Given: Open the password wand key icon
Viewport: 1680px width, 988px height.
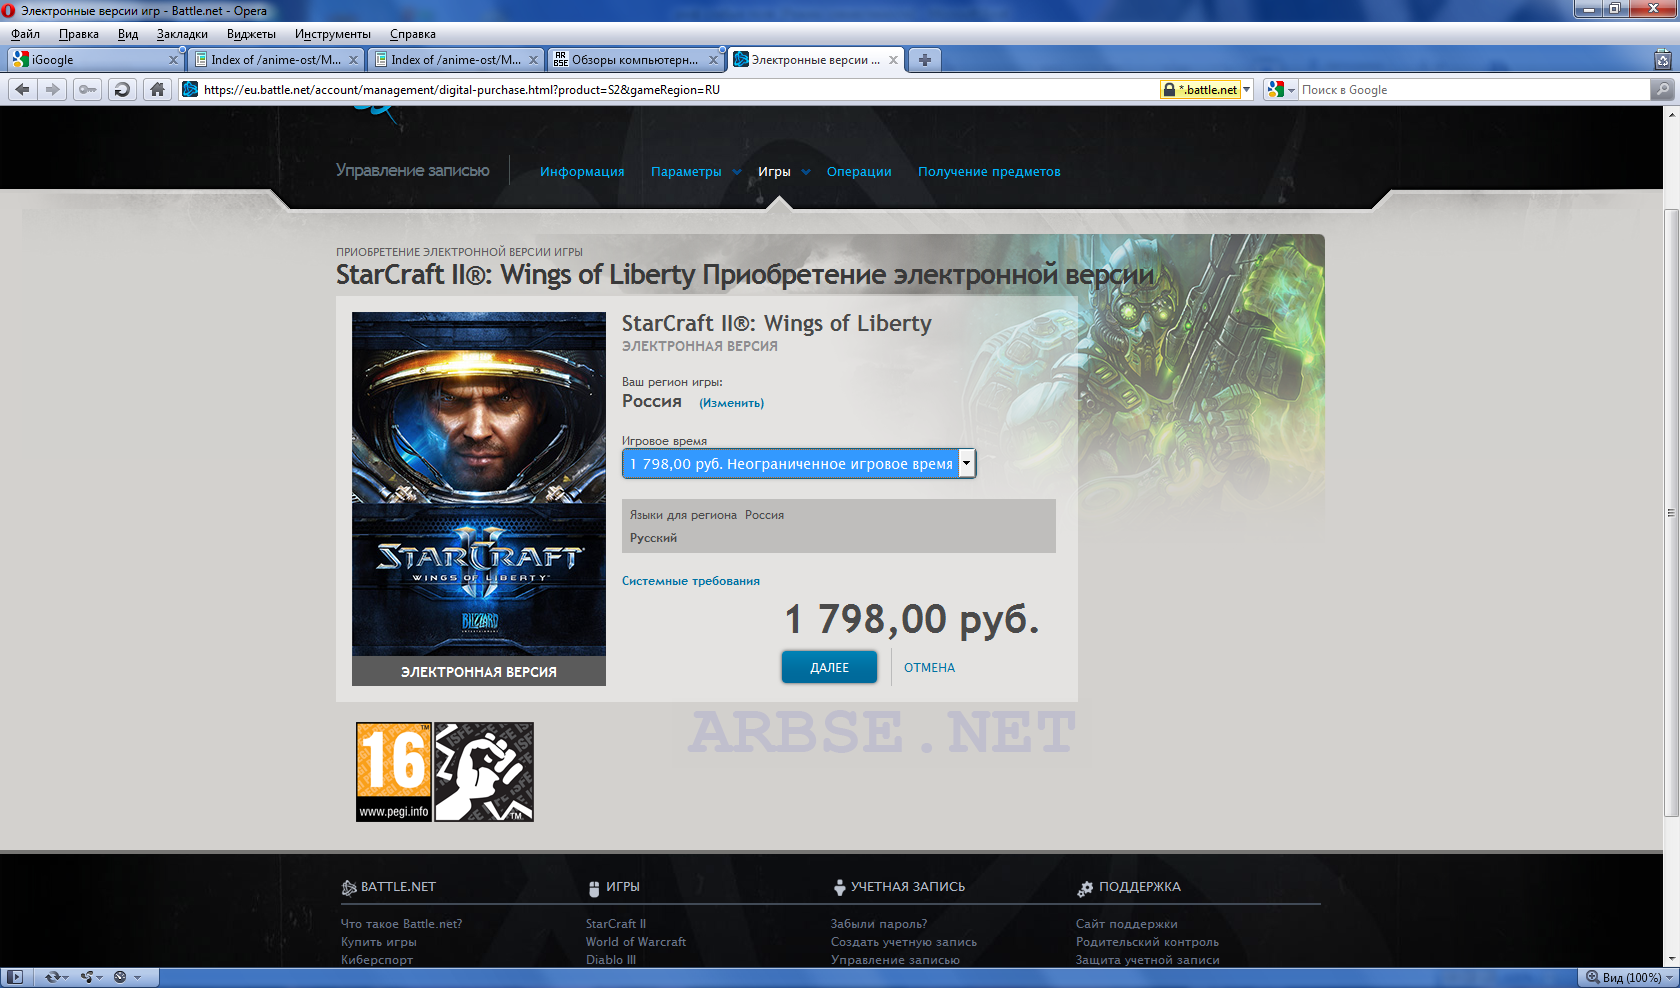Looking at the screenshot, I should 88,89.
